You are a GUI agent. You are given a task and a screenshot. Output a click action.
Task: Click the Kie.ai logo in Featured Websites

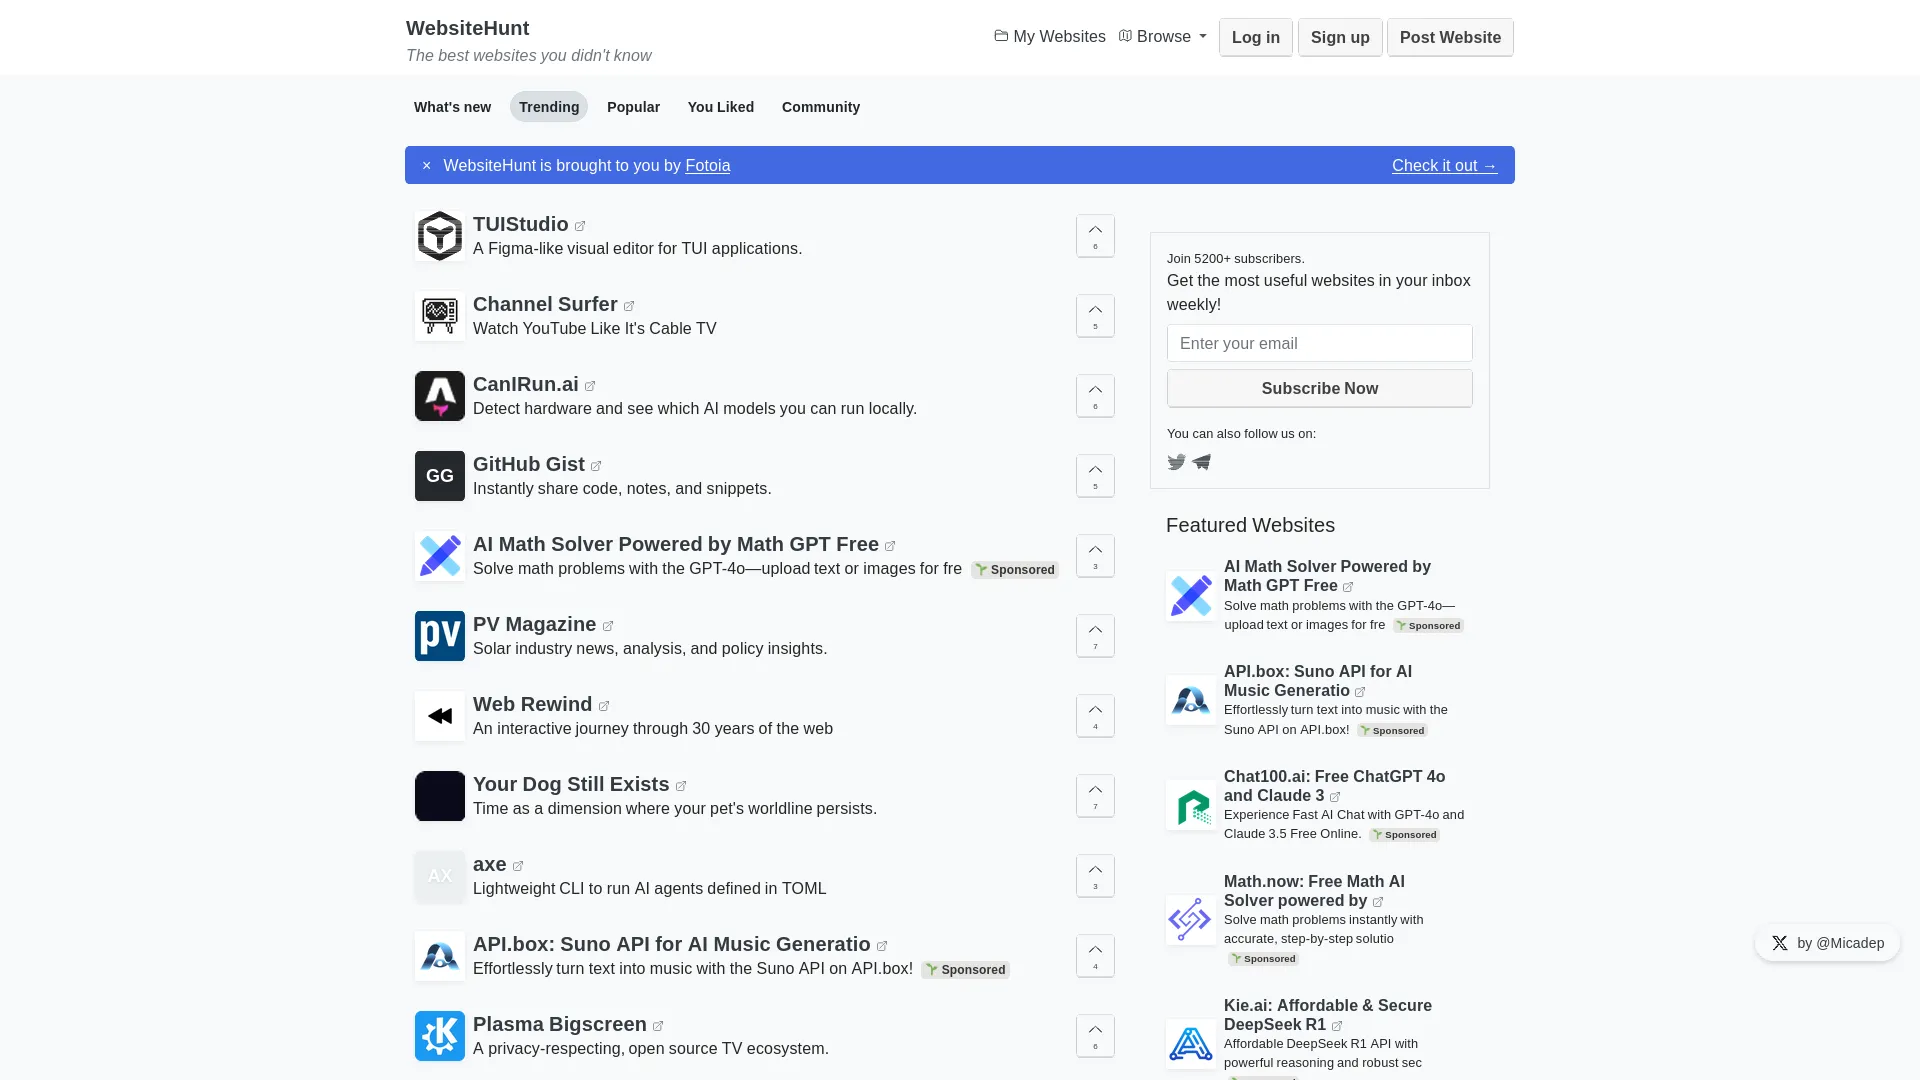click(1191, 1044)
